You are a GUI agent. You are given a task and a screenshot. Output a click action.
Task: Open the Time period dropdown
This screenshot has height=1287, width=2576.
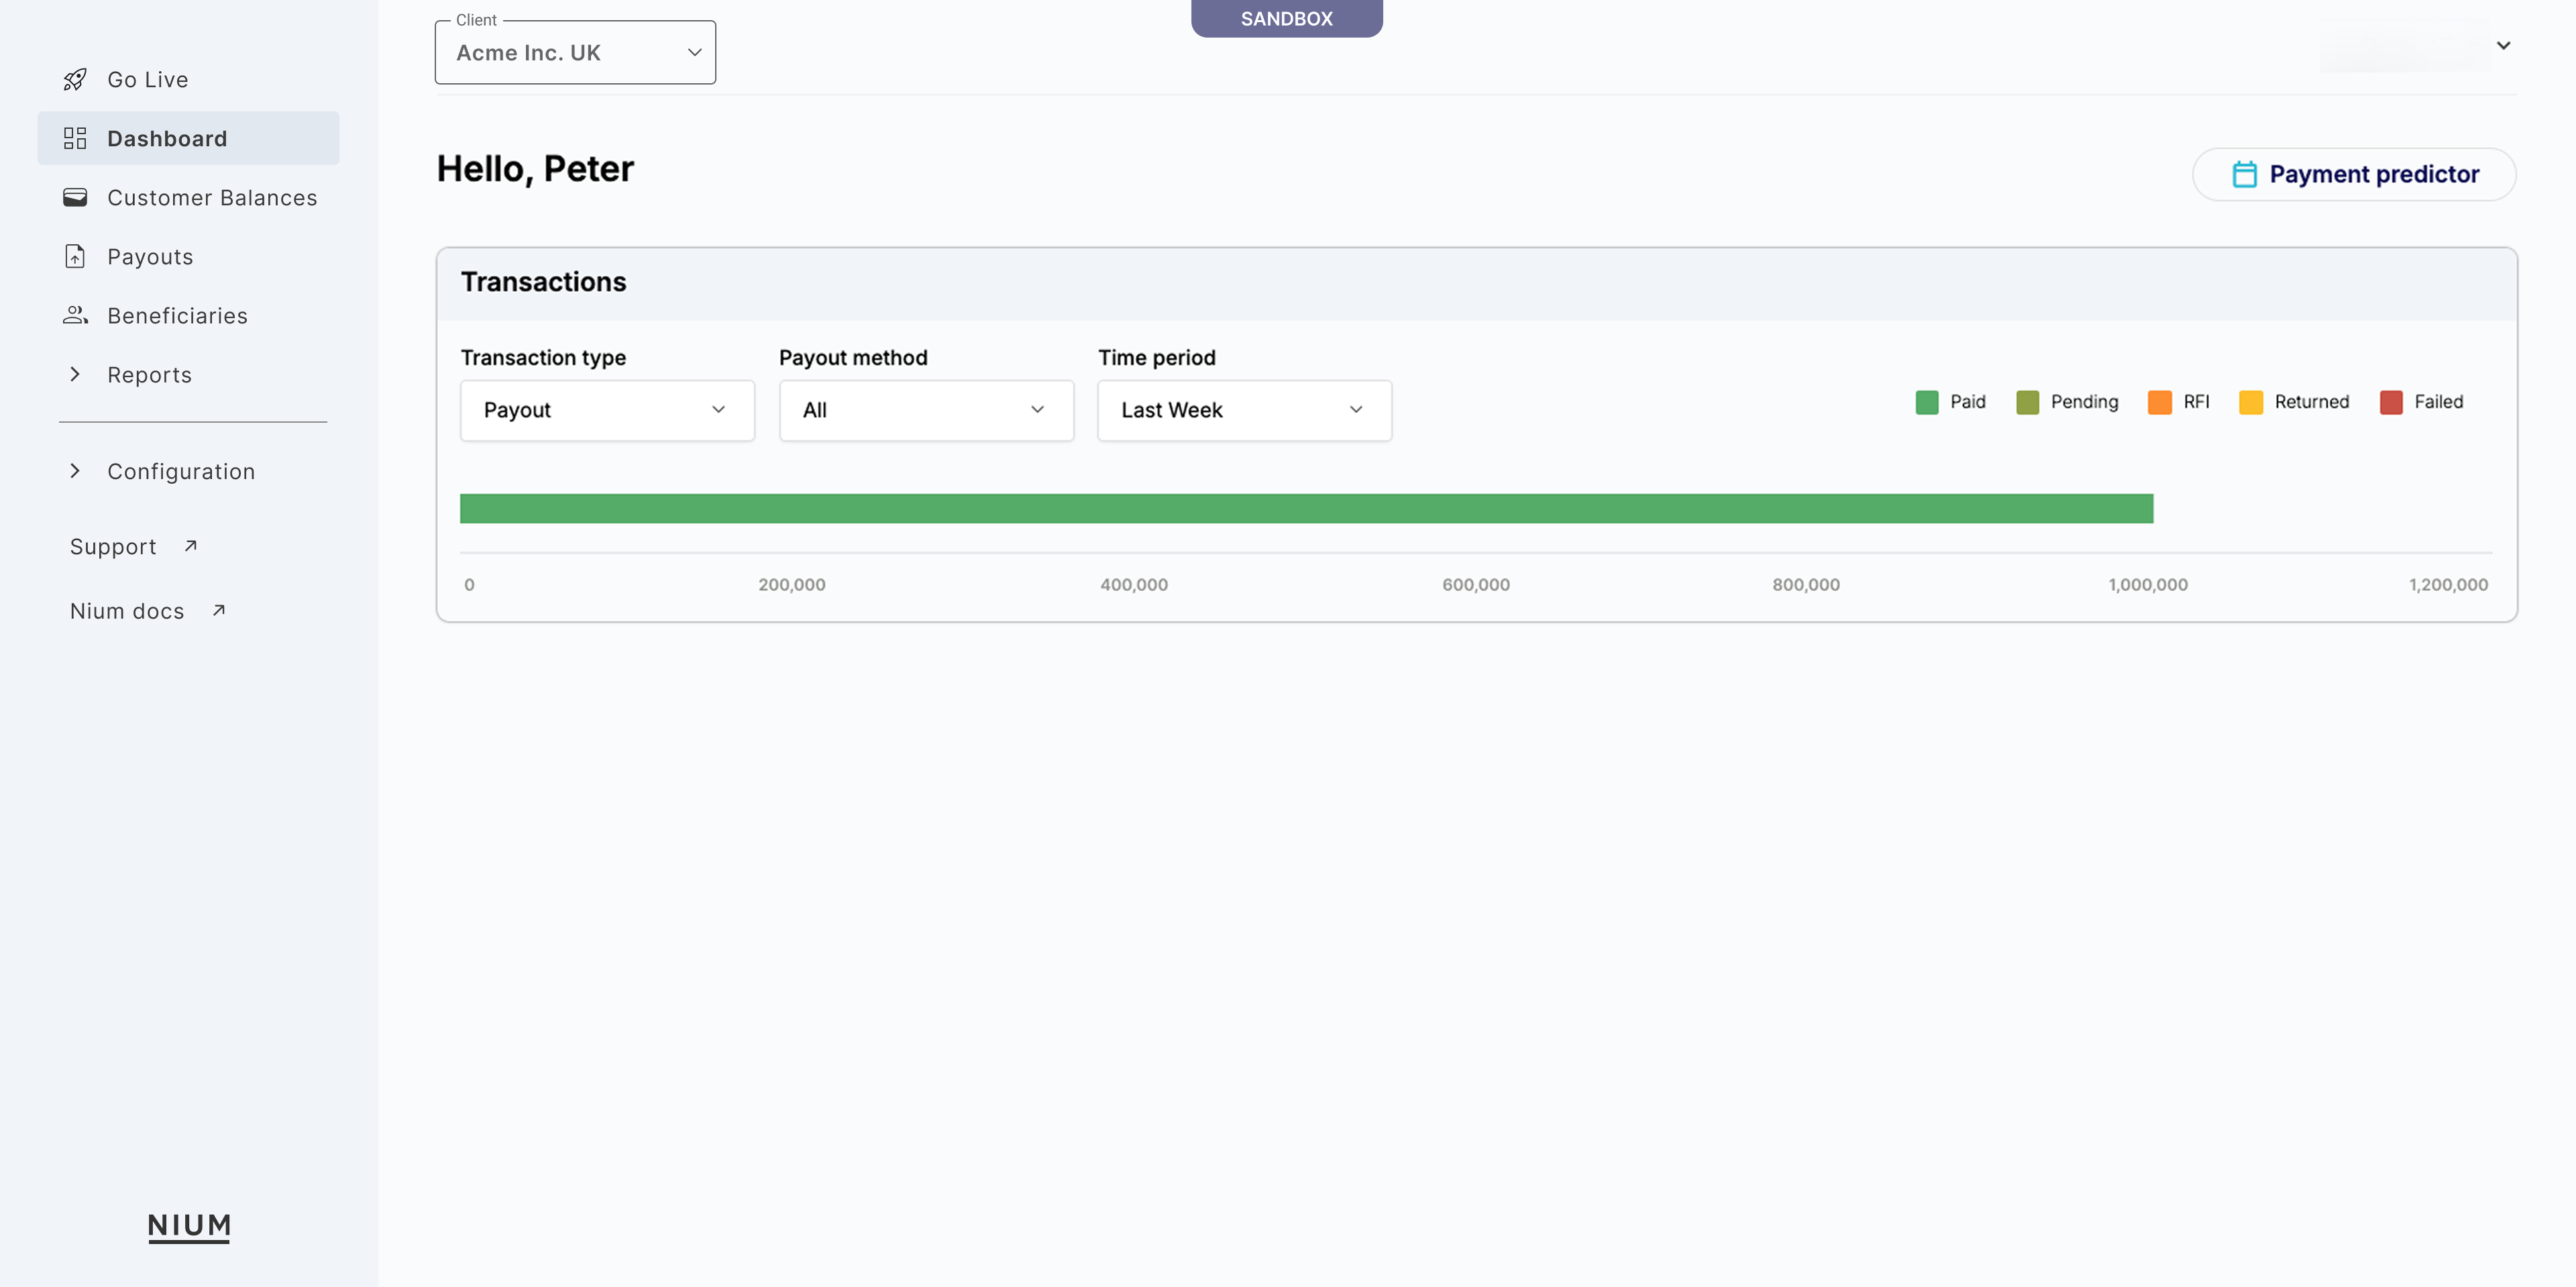click(1244, 410)
